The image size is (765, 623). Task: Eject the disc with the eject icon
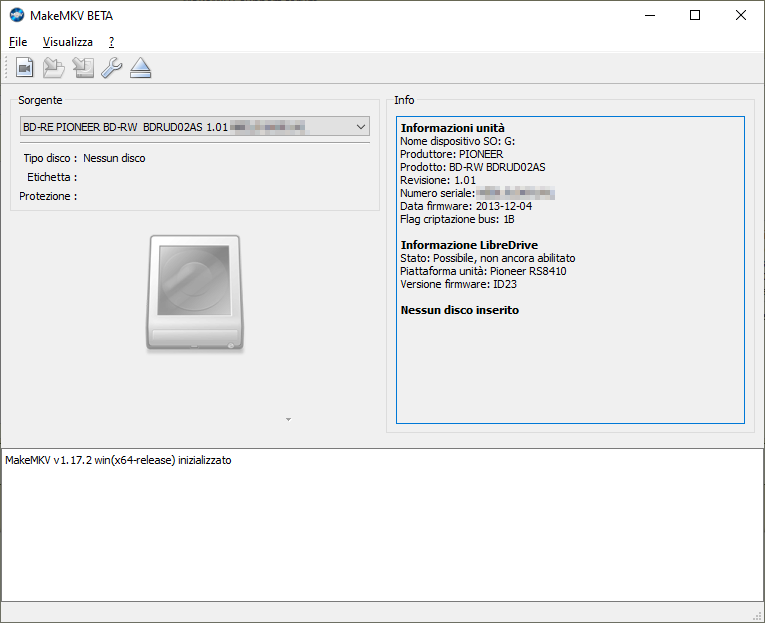click(x=141, y=67)
